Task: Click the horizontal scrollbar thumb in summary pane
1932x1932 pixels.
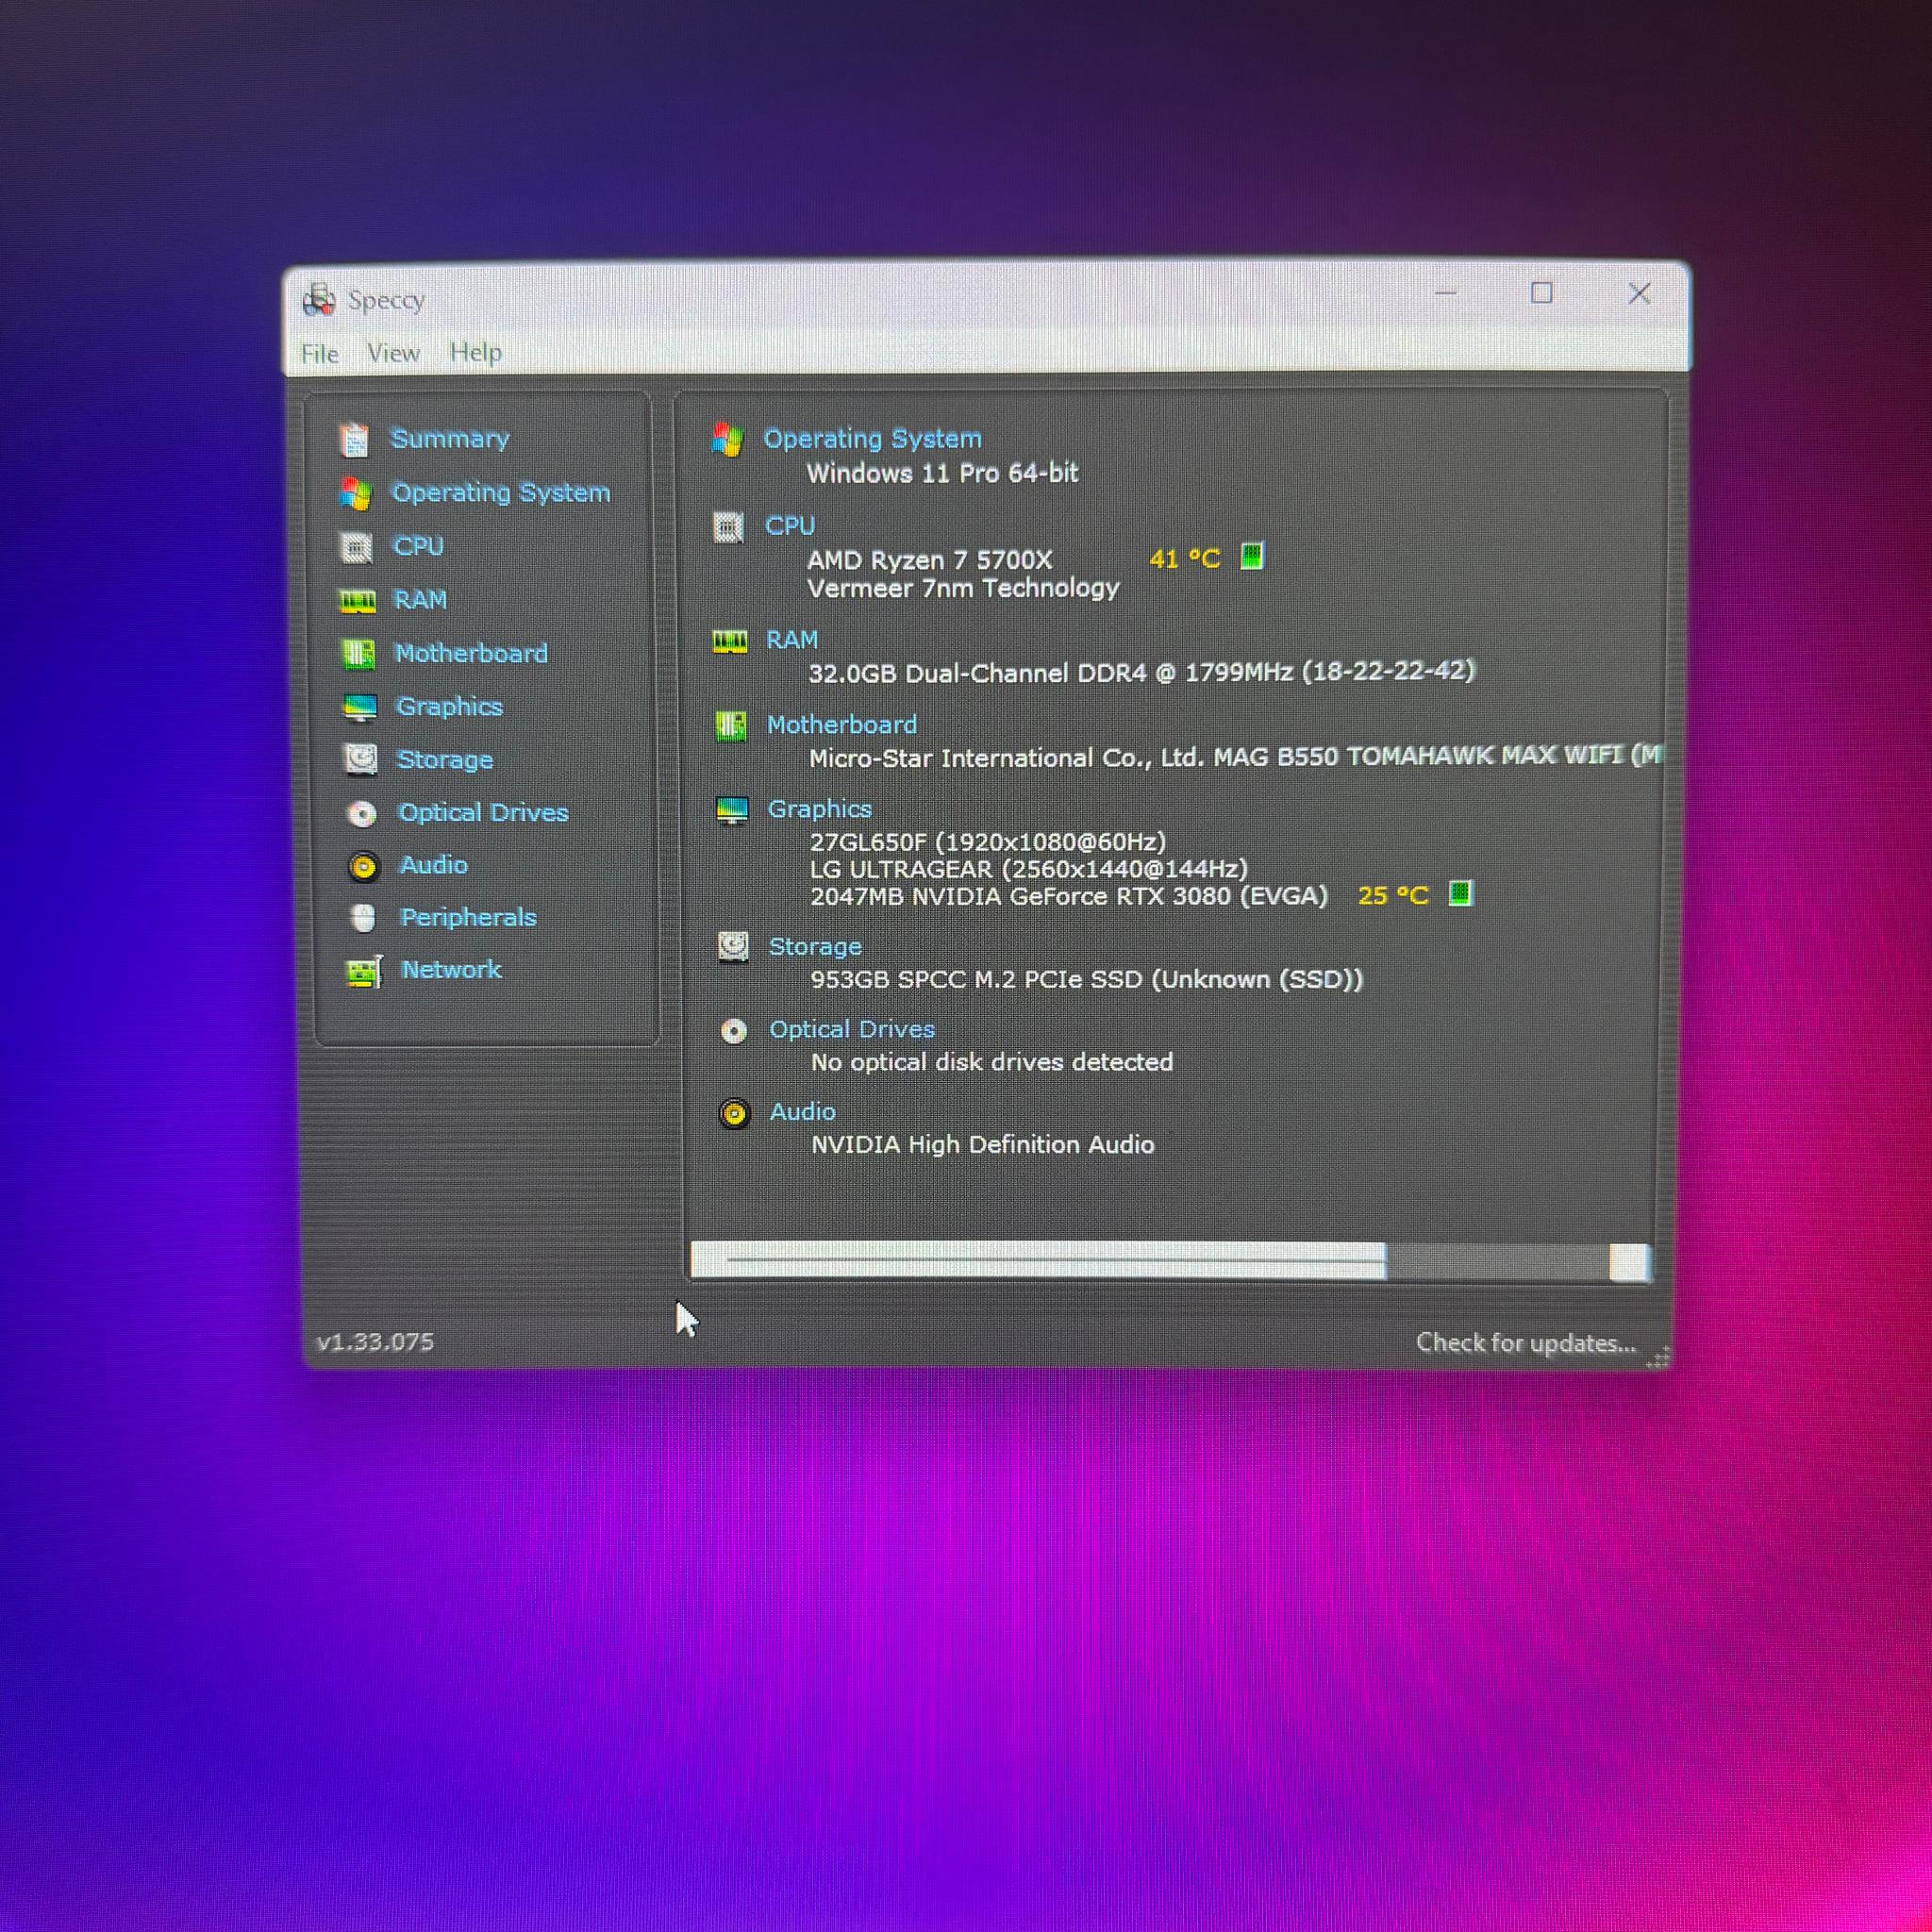Action: 1038,1260
